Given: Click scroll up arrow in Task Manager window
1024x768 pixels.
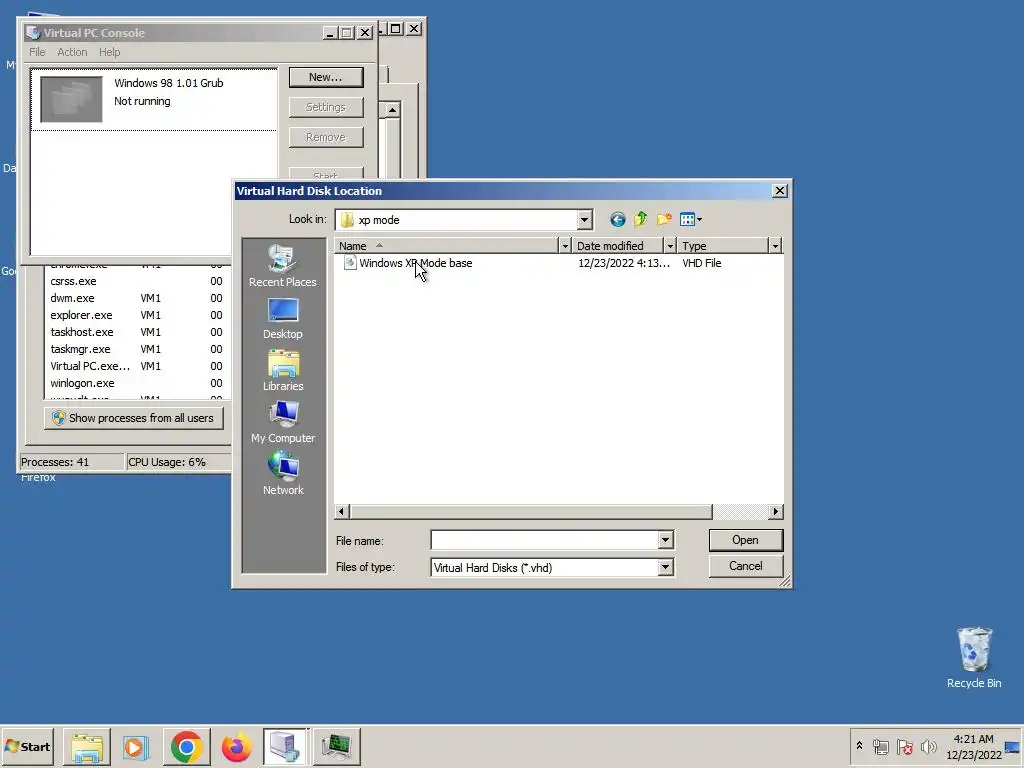Looking at the screenshot, I should pos(392,110).
